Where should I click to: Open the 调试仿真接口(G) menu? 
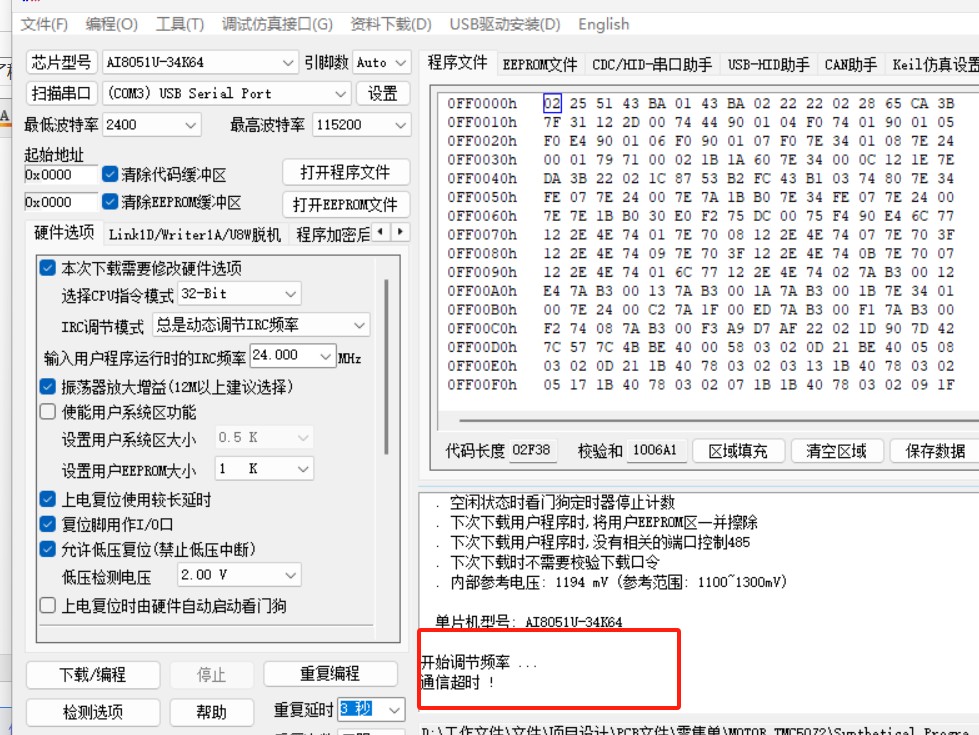(277, 24)
